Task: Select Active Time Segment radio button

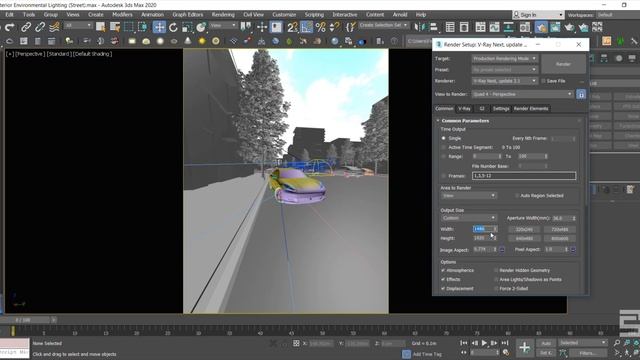Action: [x=444, y=147]
